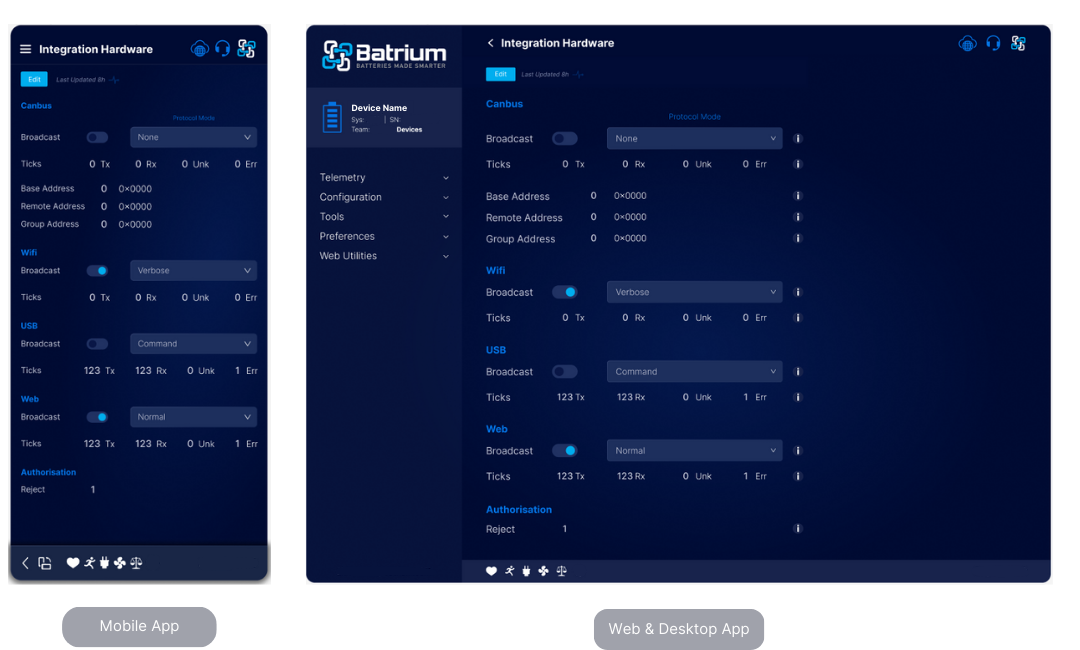Click the balance scale icon in desktop bottom bar
This screenshot has width=1080, height=650.
(x=561, y=571)
